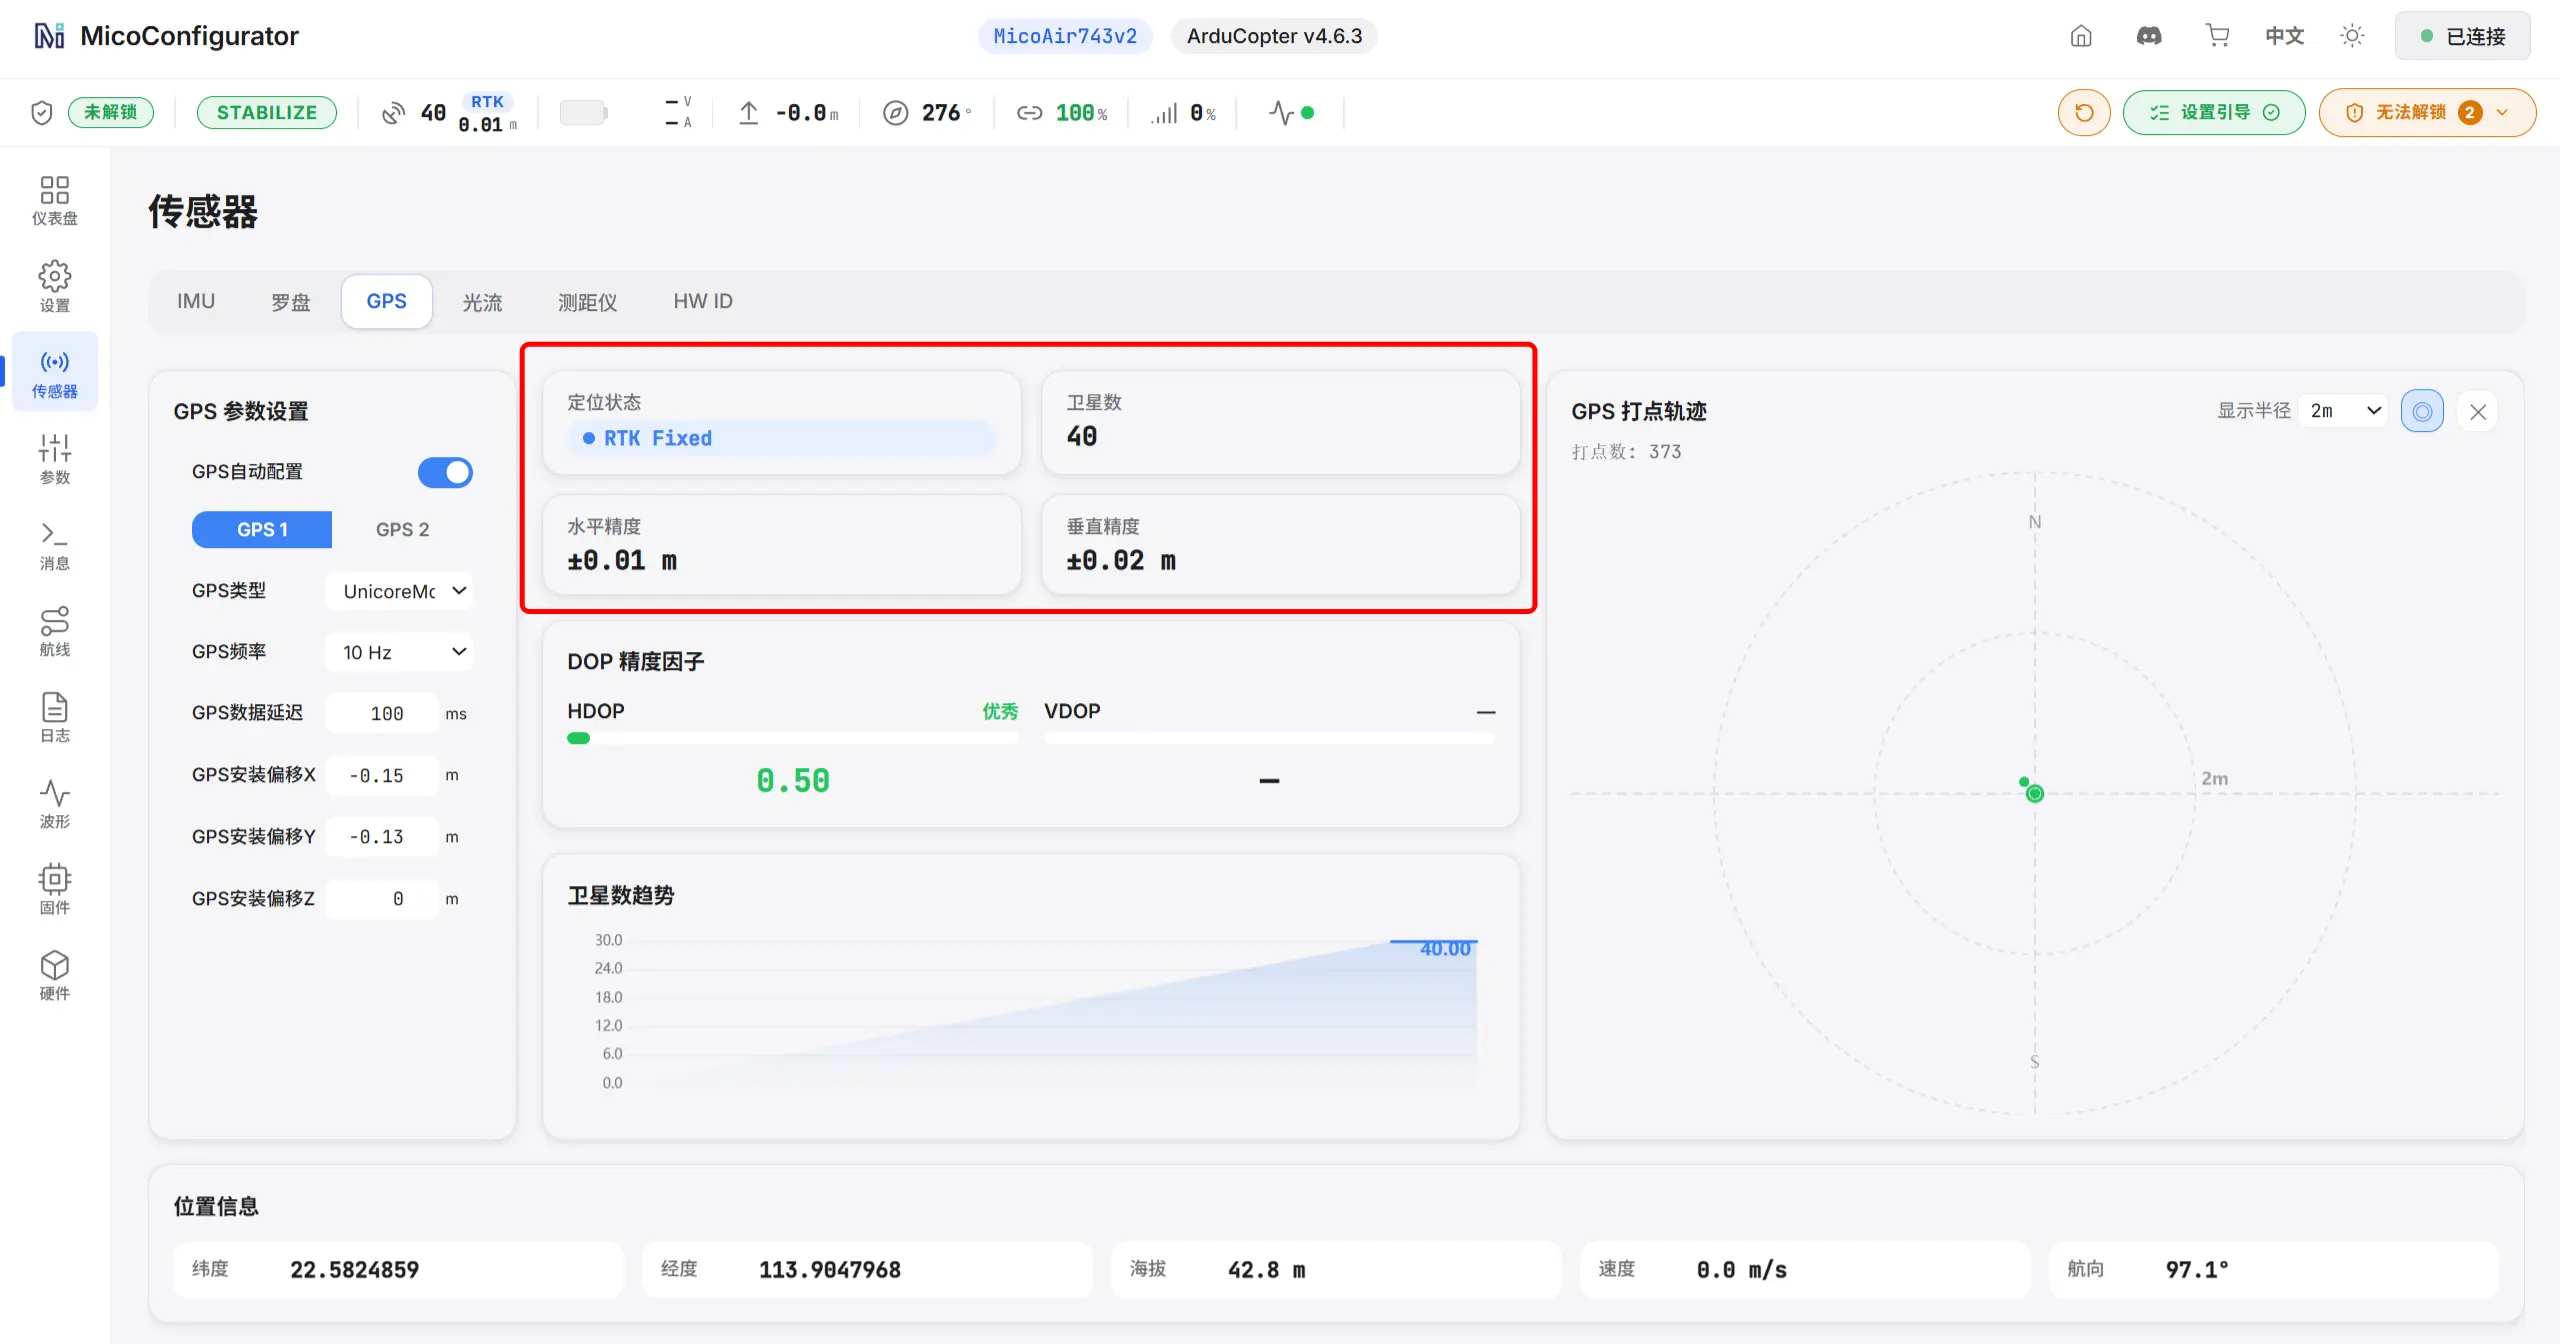Open the Discord icon in top bar

2149,36
